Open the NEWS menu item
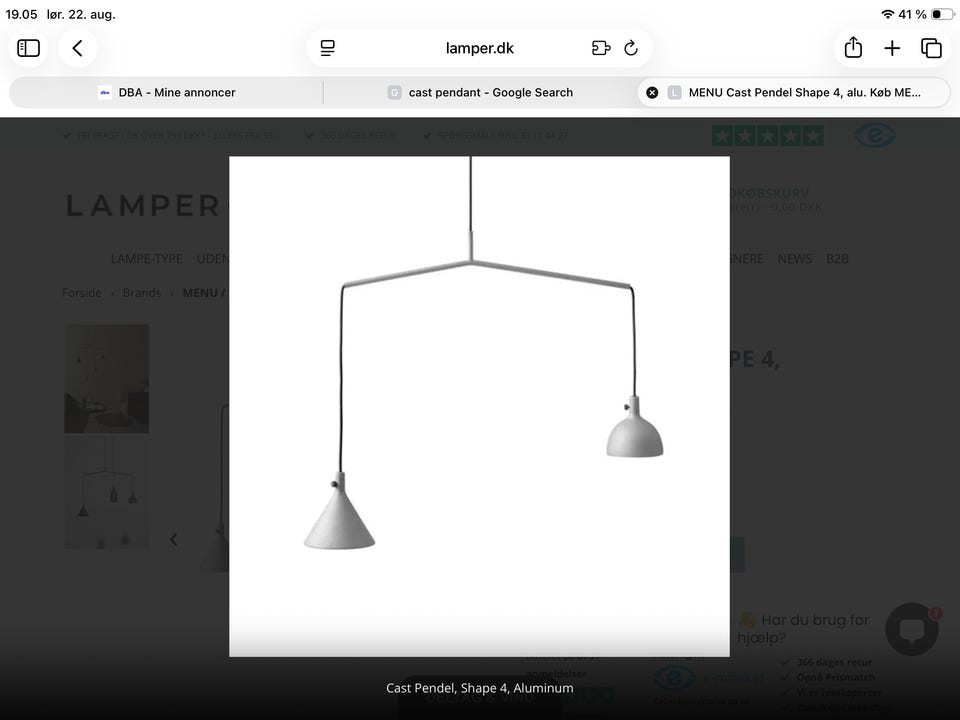Image resolution: width=960 pixels, height=720 pixels. (795, 258)
